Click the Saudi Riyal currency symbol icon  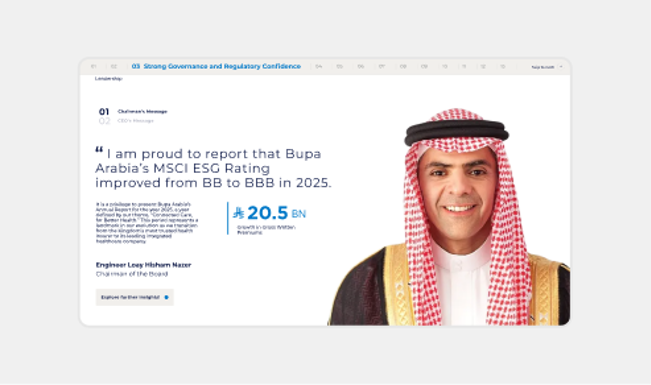pyautogui.click(x=238, y=213)
